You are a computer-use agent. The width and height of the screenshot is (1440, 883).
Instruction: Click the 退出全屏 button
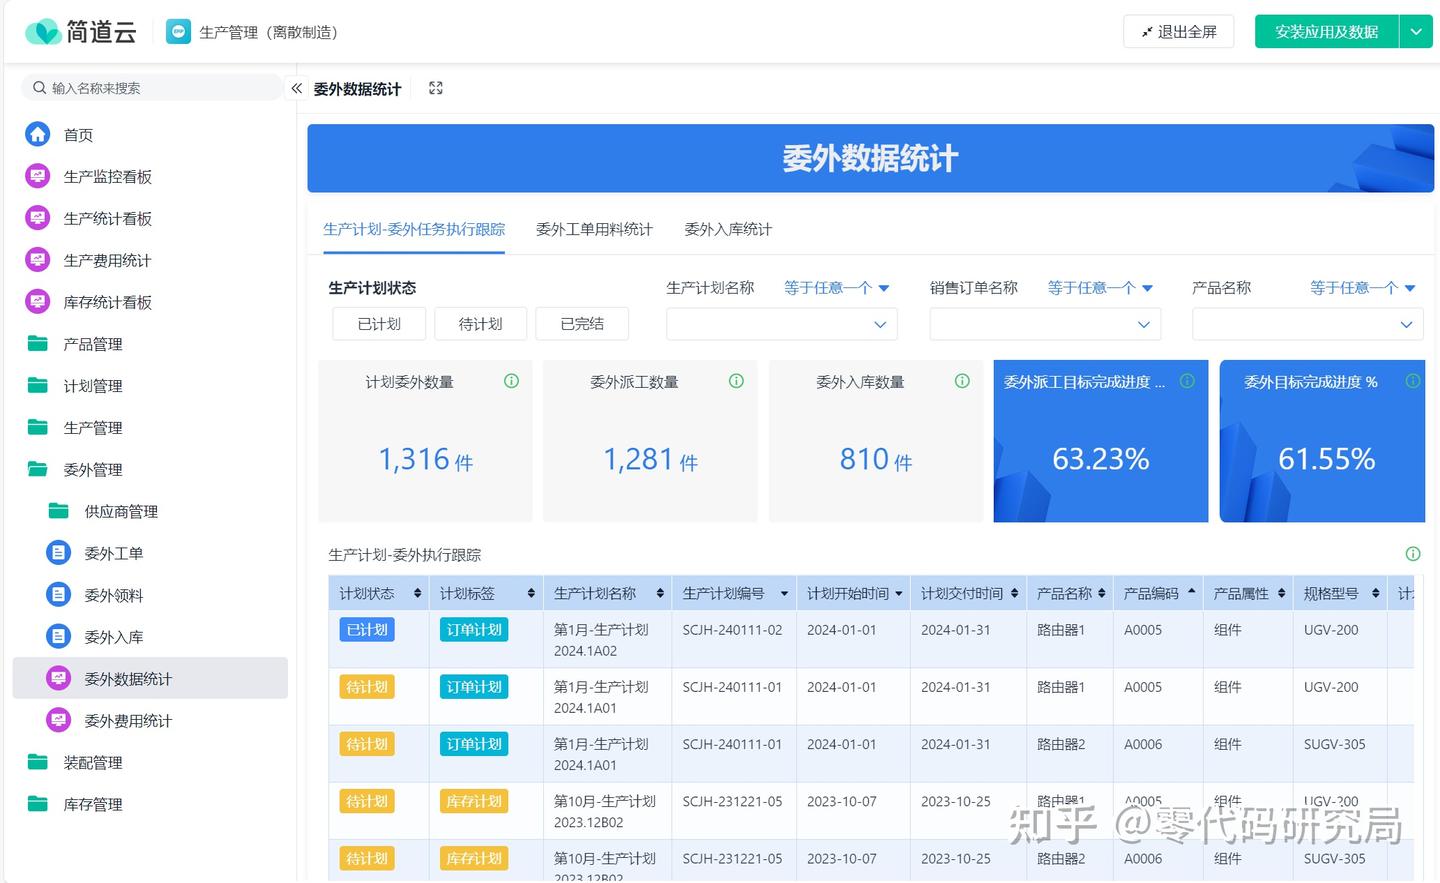click(x=1178, y=32)
